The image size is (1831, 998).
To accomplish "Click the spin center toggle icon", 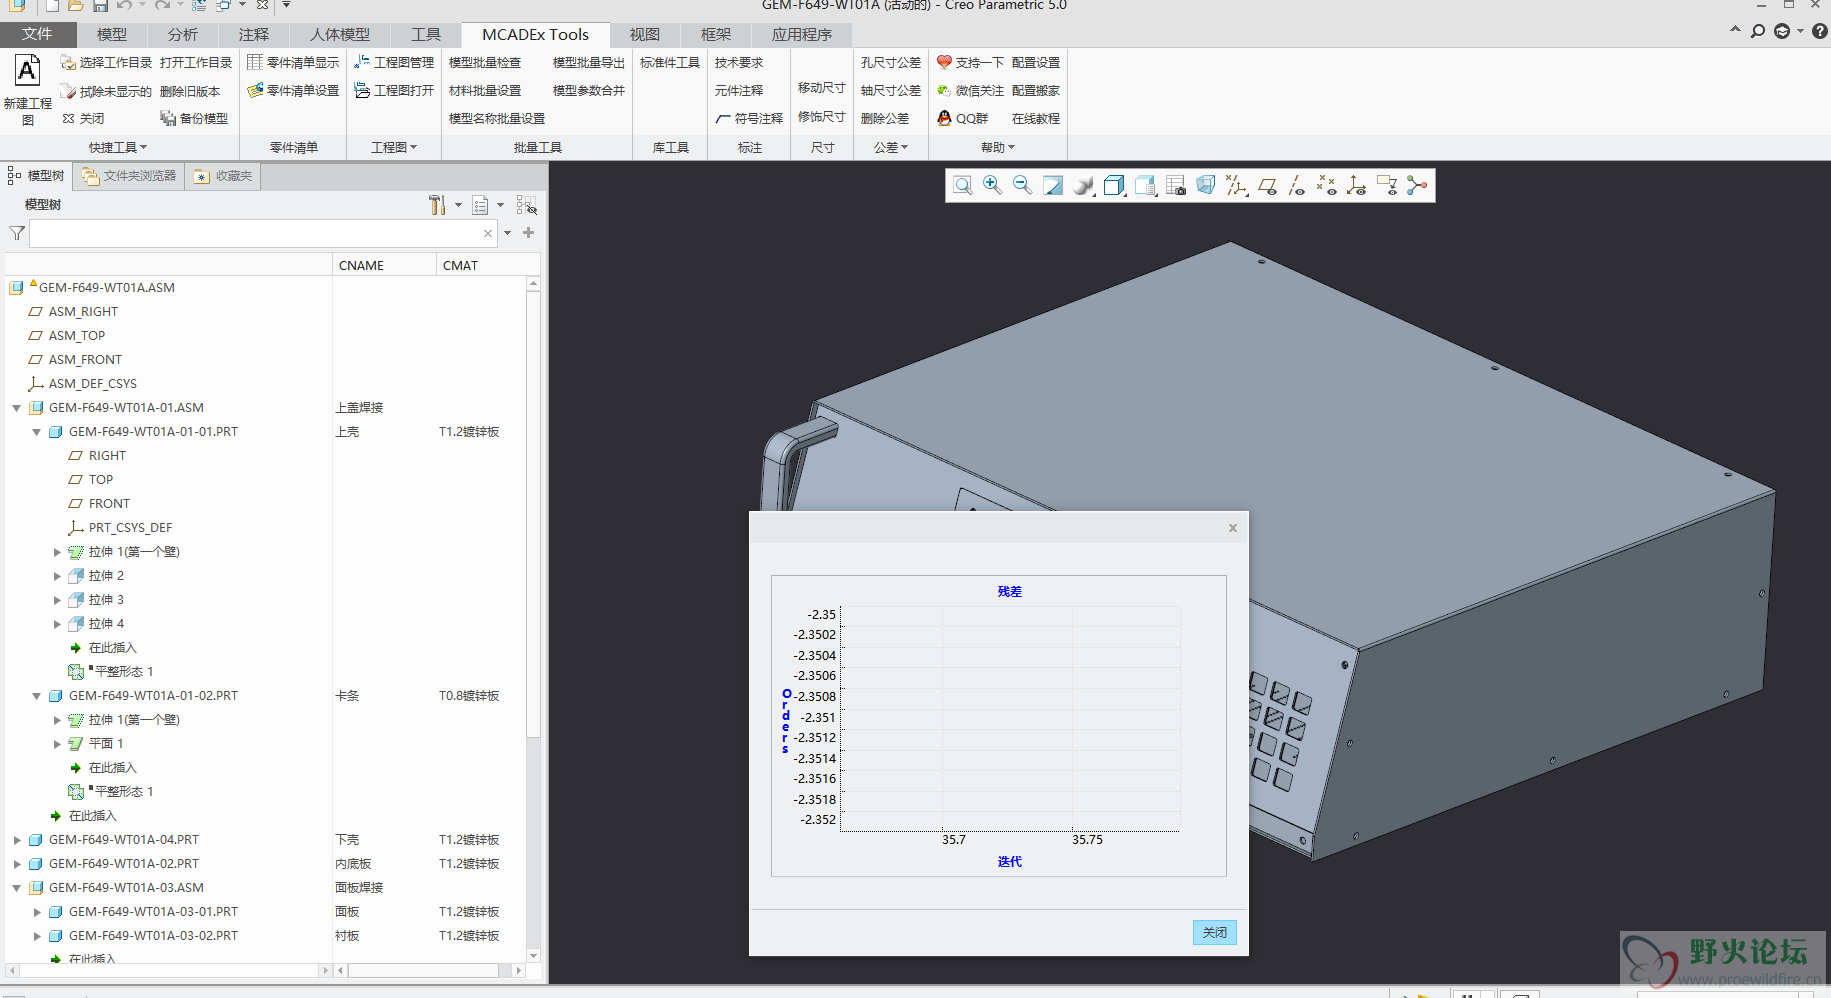I will (x=1417, y=186).
